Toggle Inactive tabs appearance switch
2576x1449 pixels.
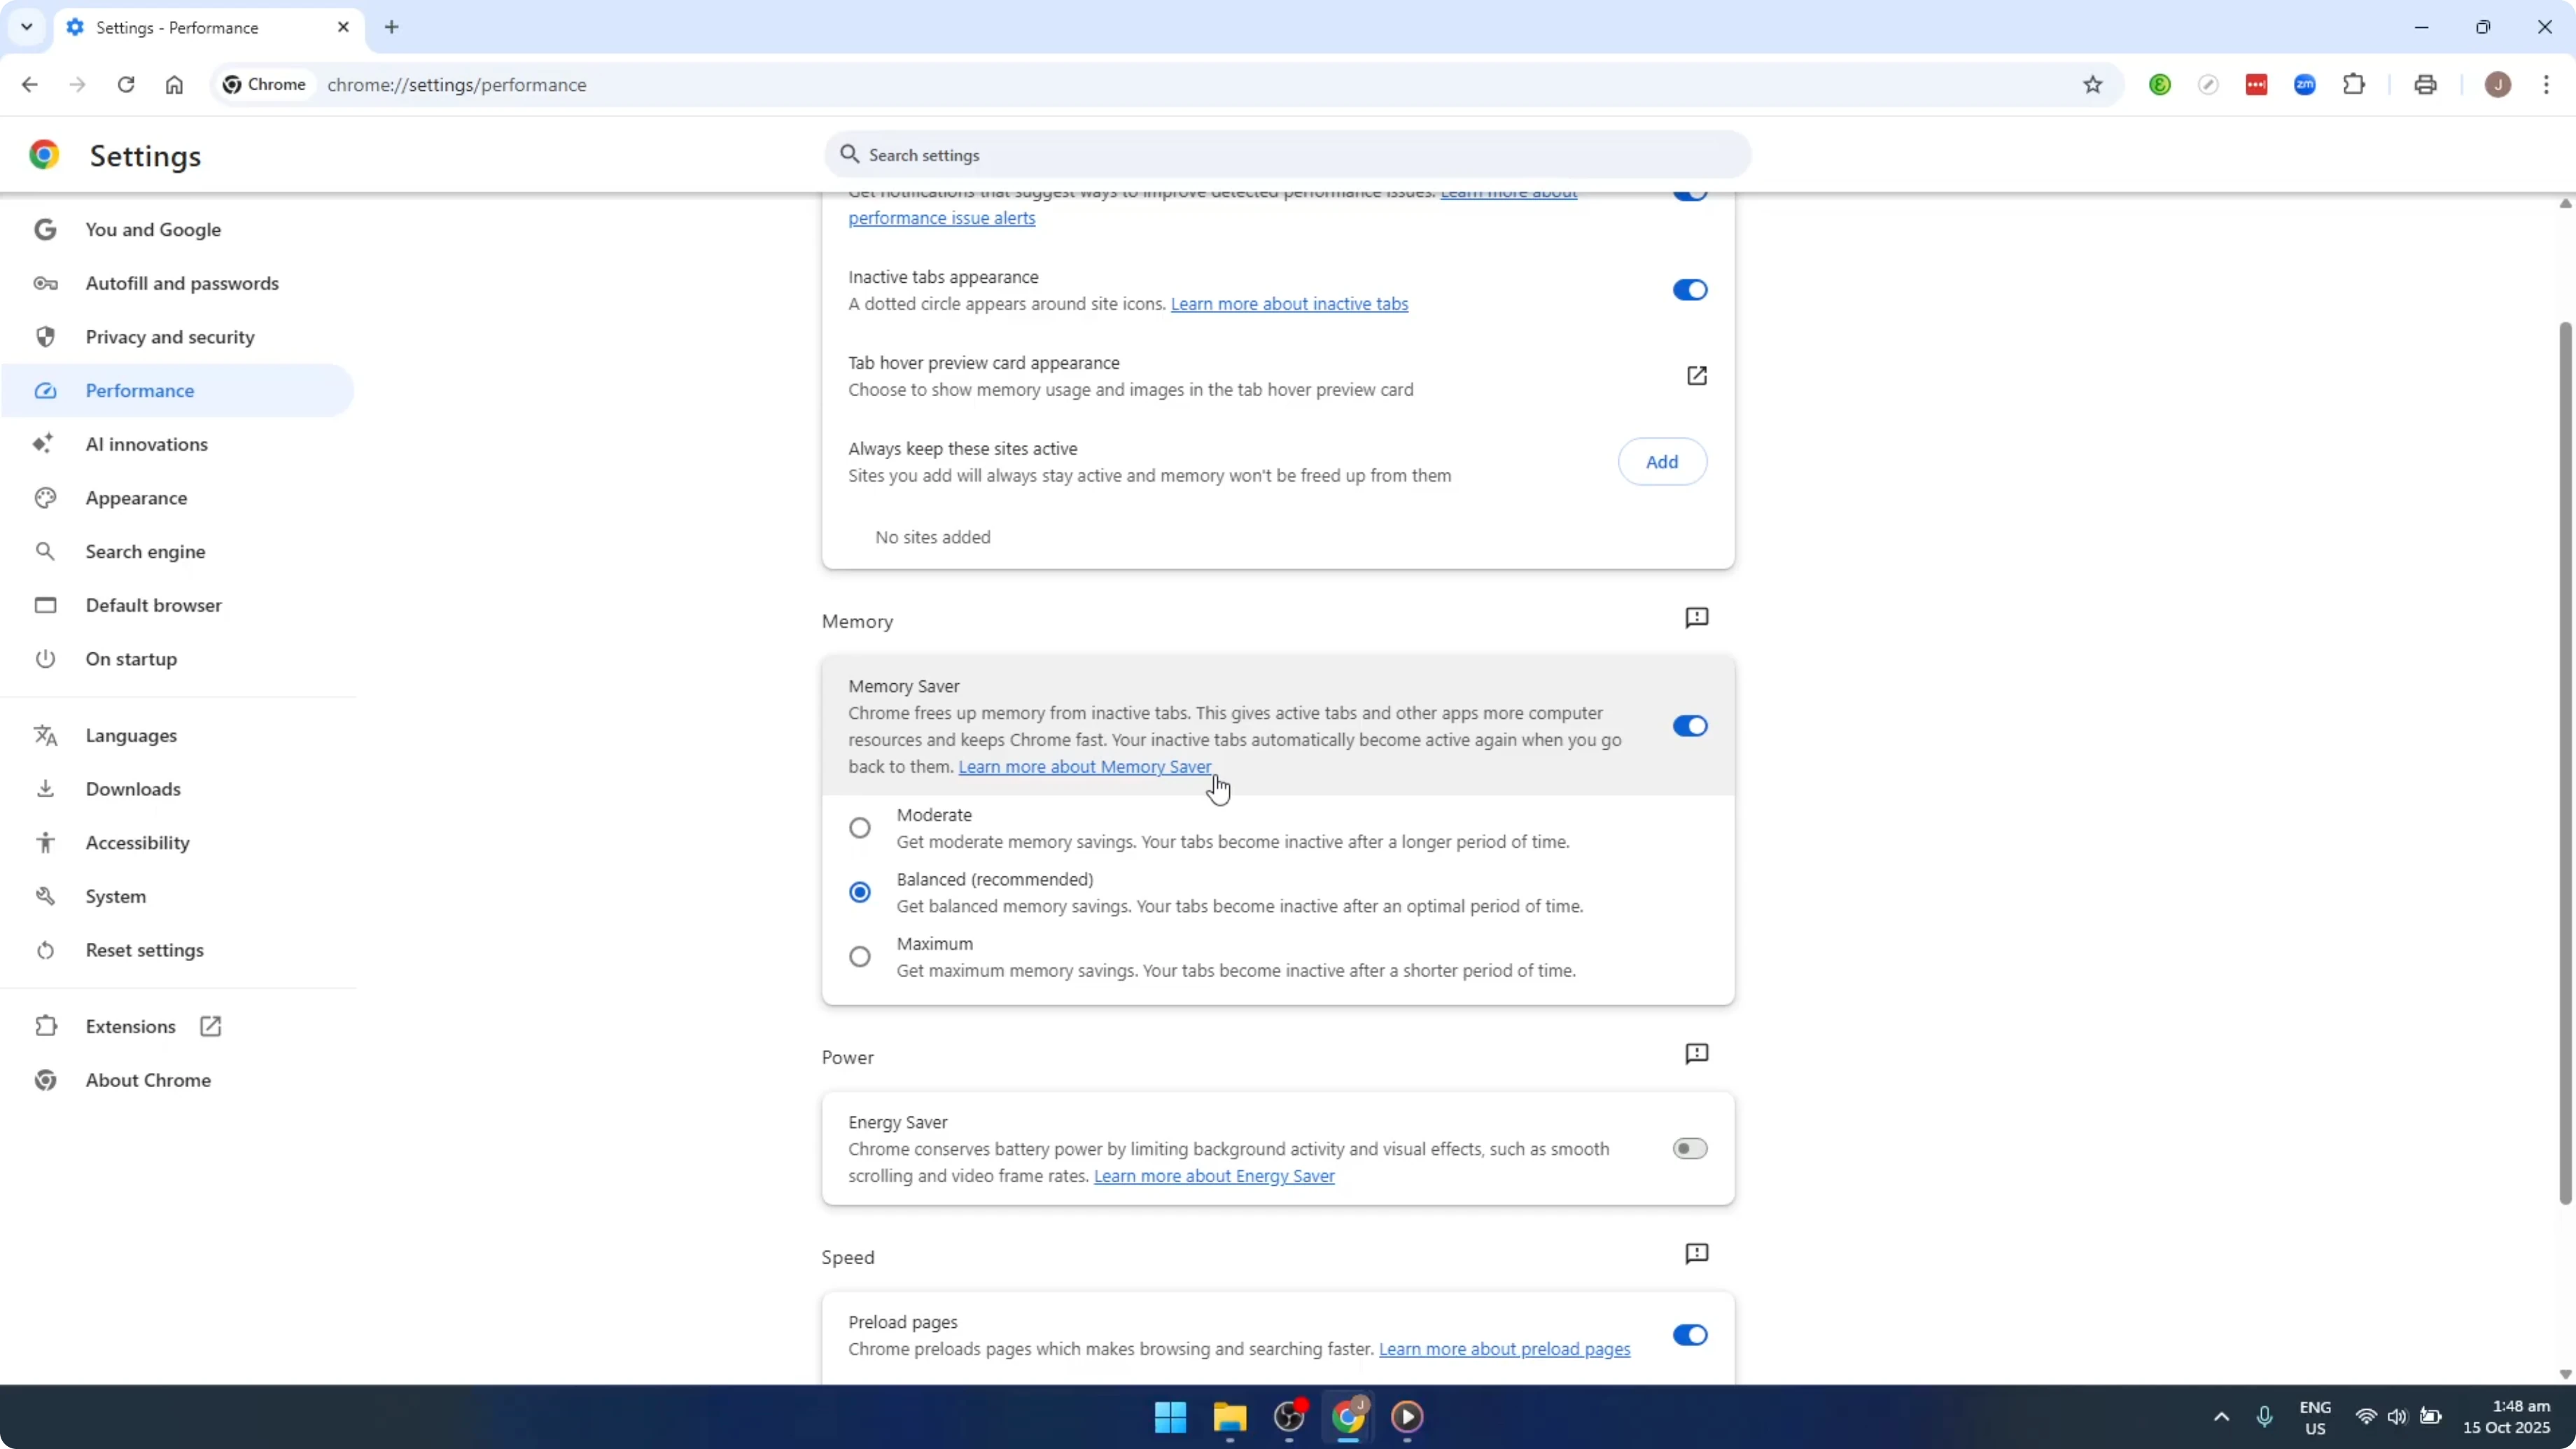click(1690, 290)
